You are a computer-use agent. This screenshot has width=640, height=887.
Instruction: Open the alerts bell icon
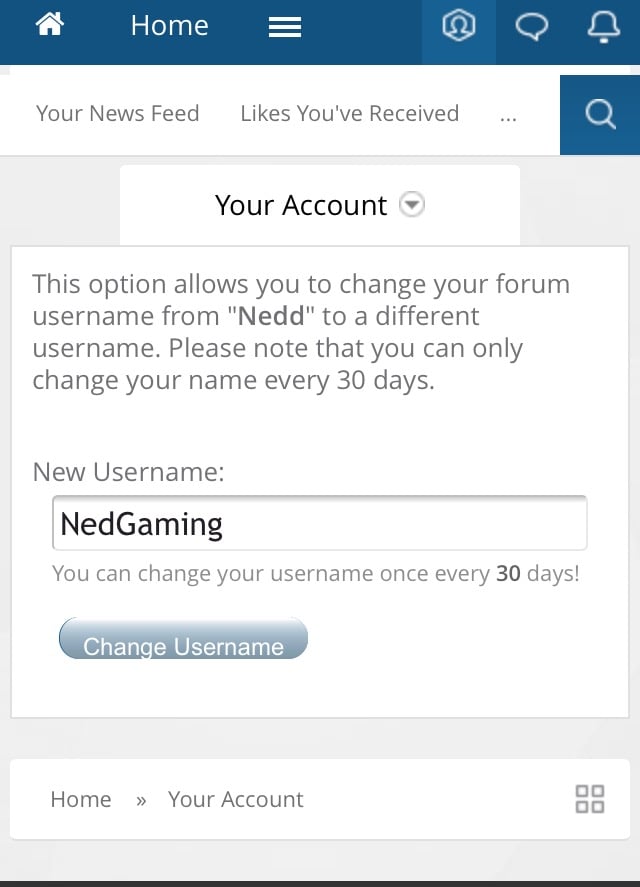coord(603,27)
